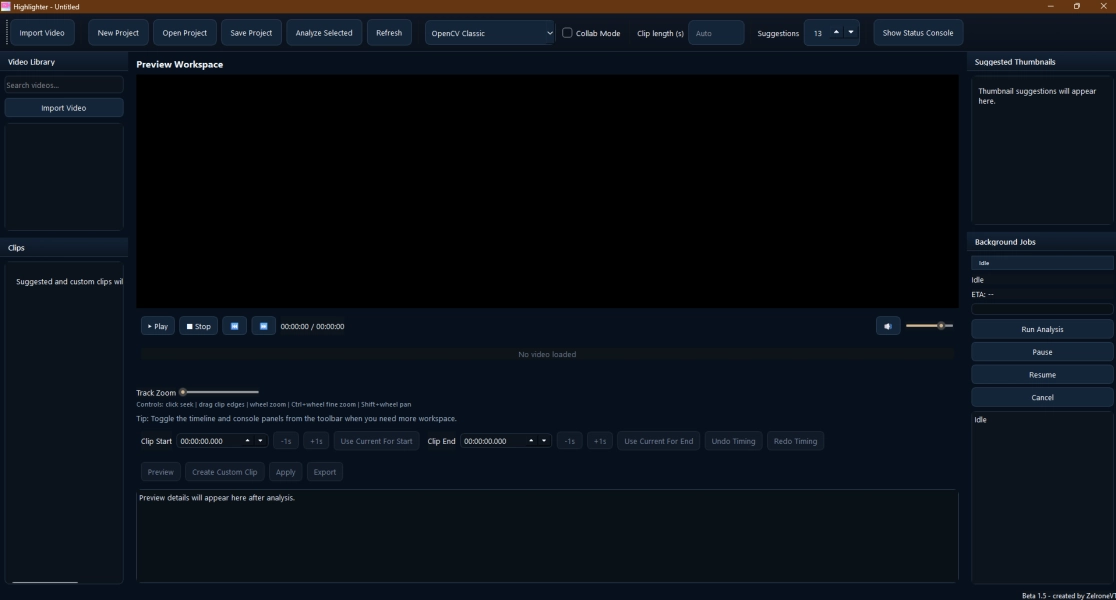
Task: Enable the Collab Mode checkbox
Action: (567, 33)
